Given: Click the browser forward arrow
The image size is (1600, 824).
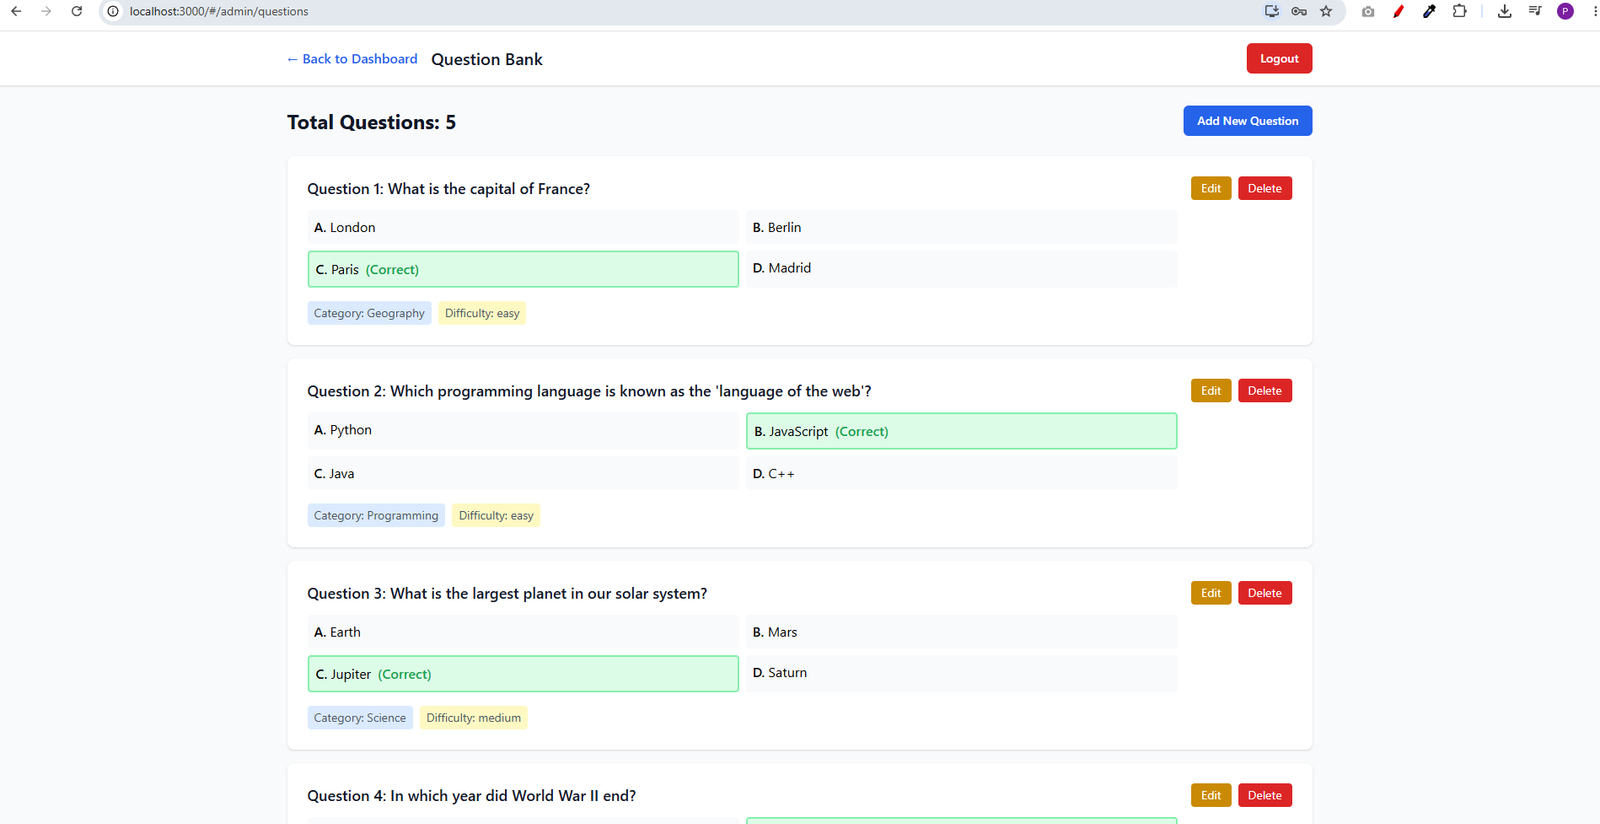Looking at the screenshot, I should pyautogui.click(x=46, y=11).
